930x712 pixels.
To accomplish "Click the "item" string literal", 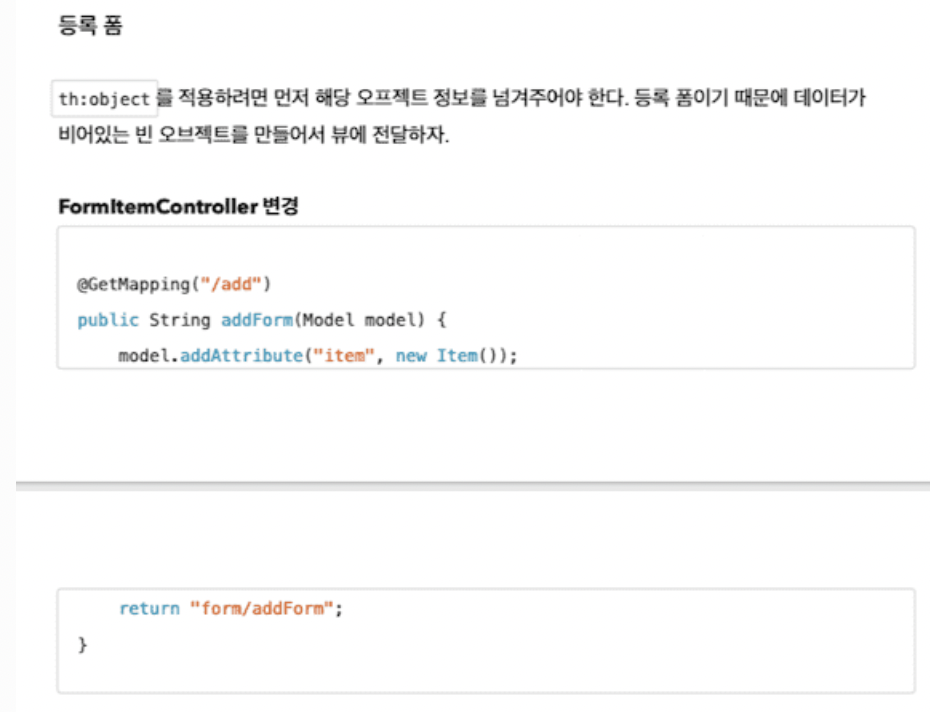I will [x=343, y=356].
